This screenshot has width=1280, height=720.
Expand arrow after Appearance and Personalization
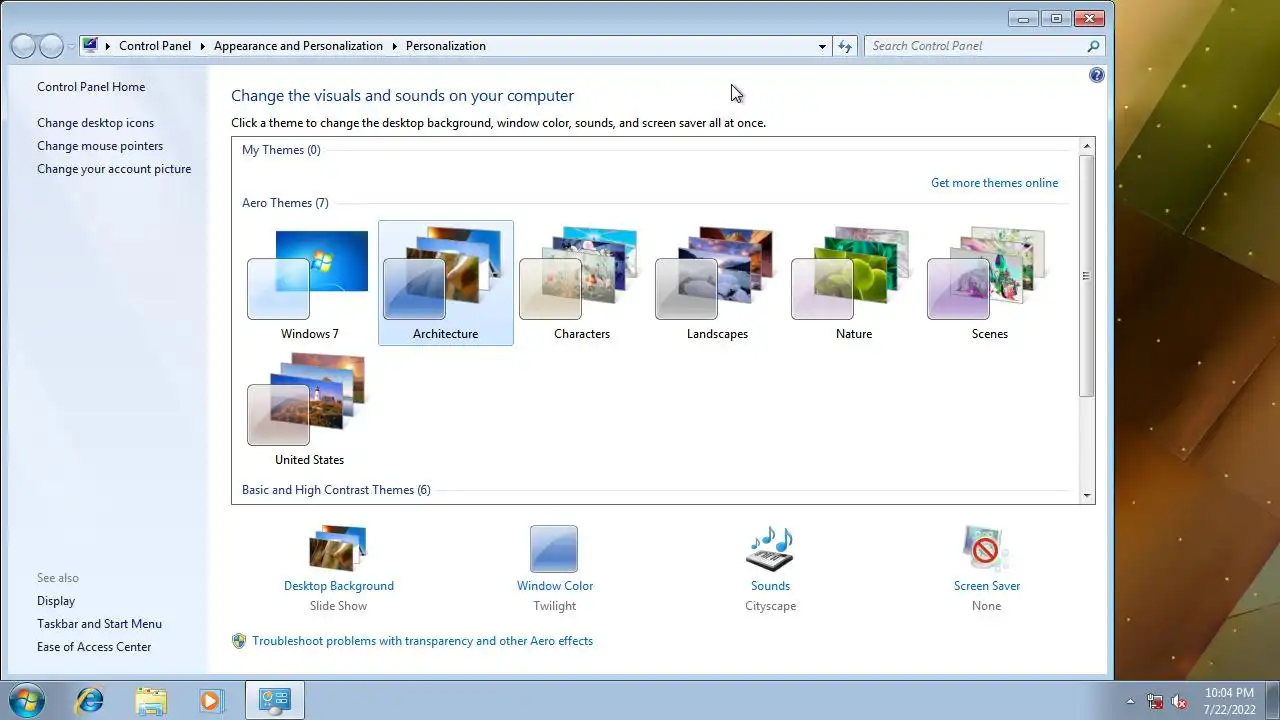pos(394,46)
